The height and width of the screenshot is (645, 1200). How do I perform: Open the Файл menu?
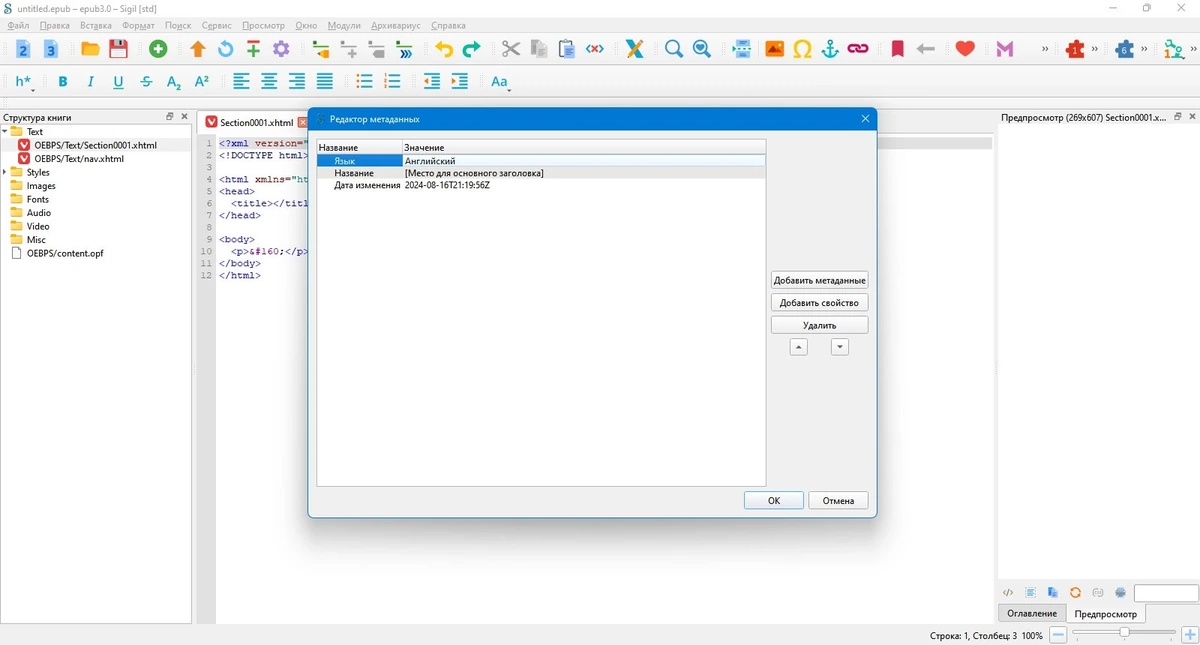pos(17,25)
